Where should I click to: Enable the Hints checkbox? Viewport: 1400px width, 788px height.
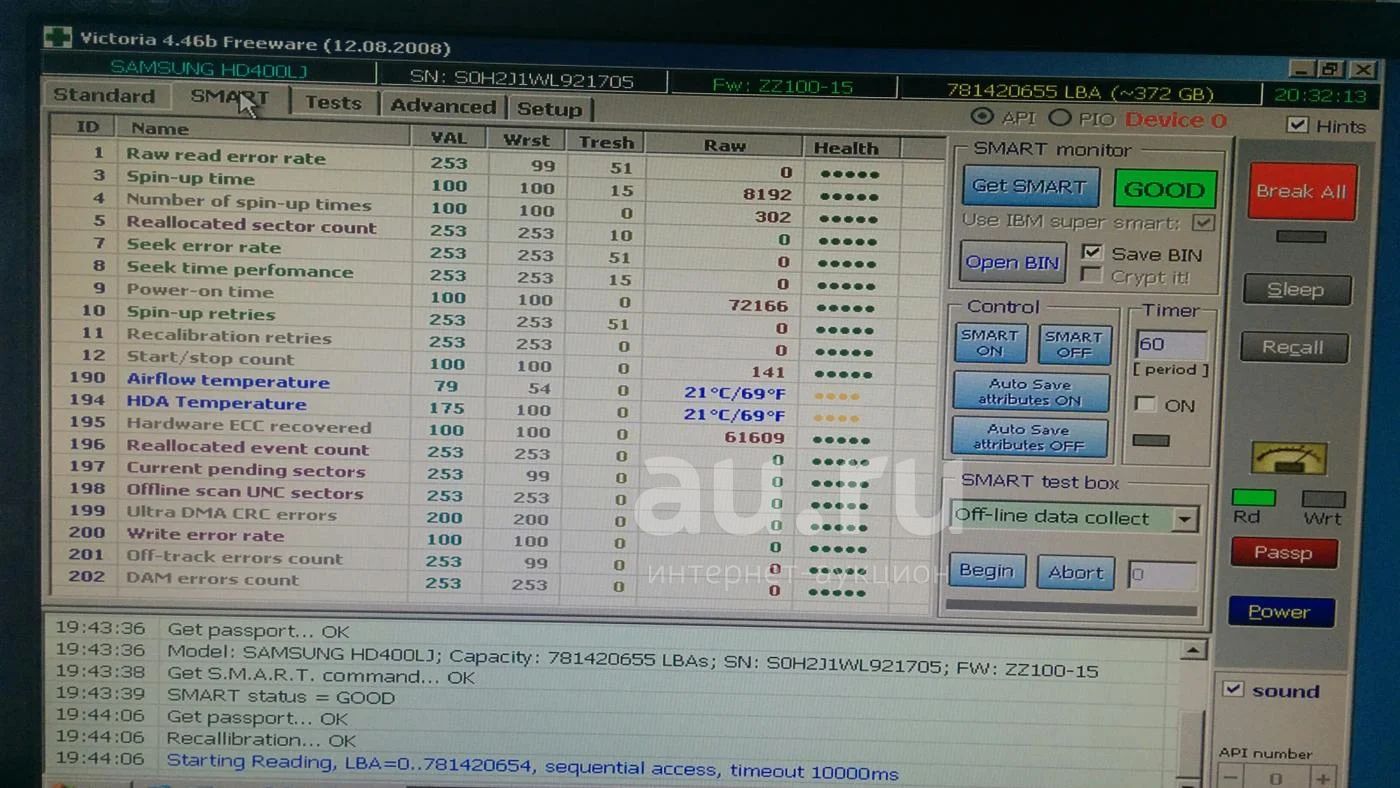point(1298,125)
